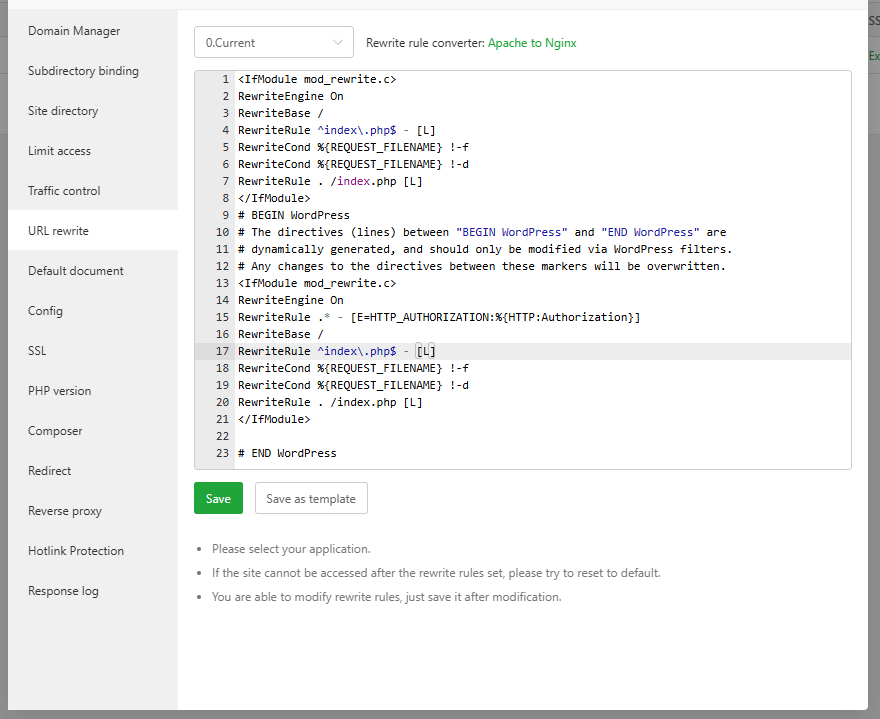Viewport: 880px width, 719px height.
Task: Switch to the SSL tab
Action: (x=37, y=351)
